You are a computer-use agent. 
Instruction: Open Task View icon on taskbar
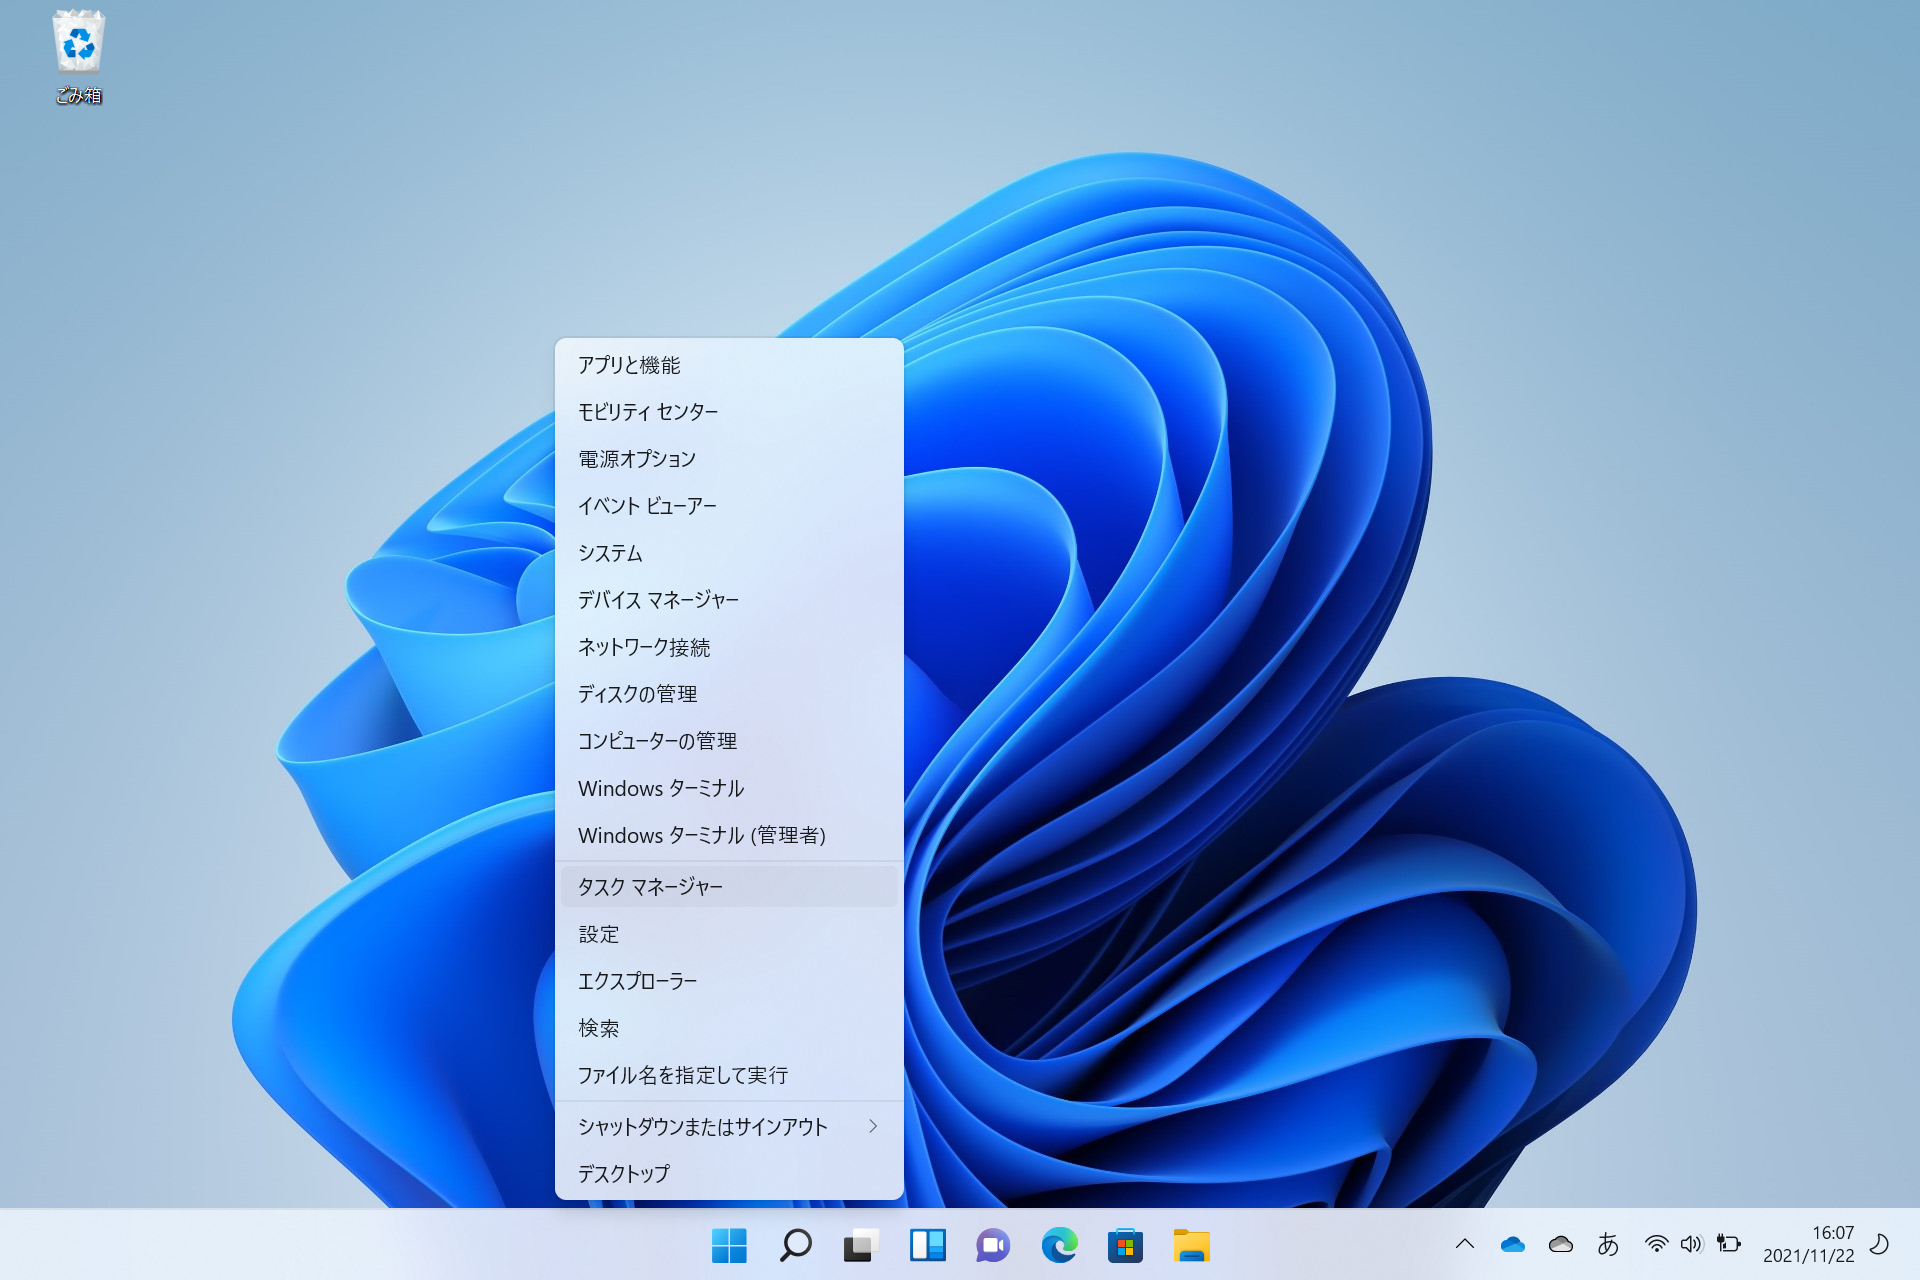(861, 1245)
